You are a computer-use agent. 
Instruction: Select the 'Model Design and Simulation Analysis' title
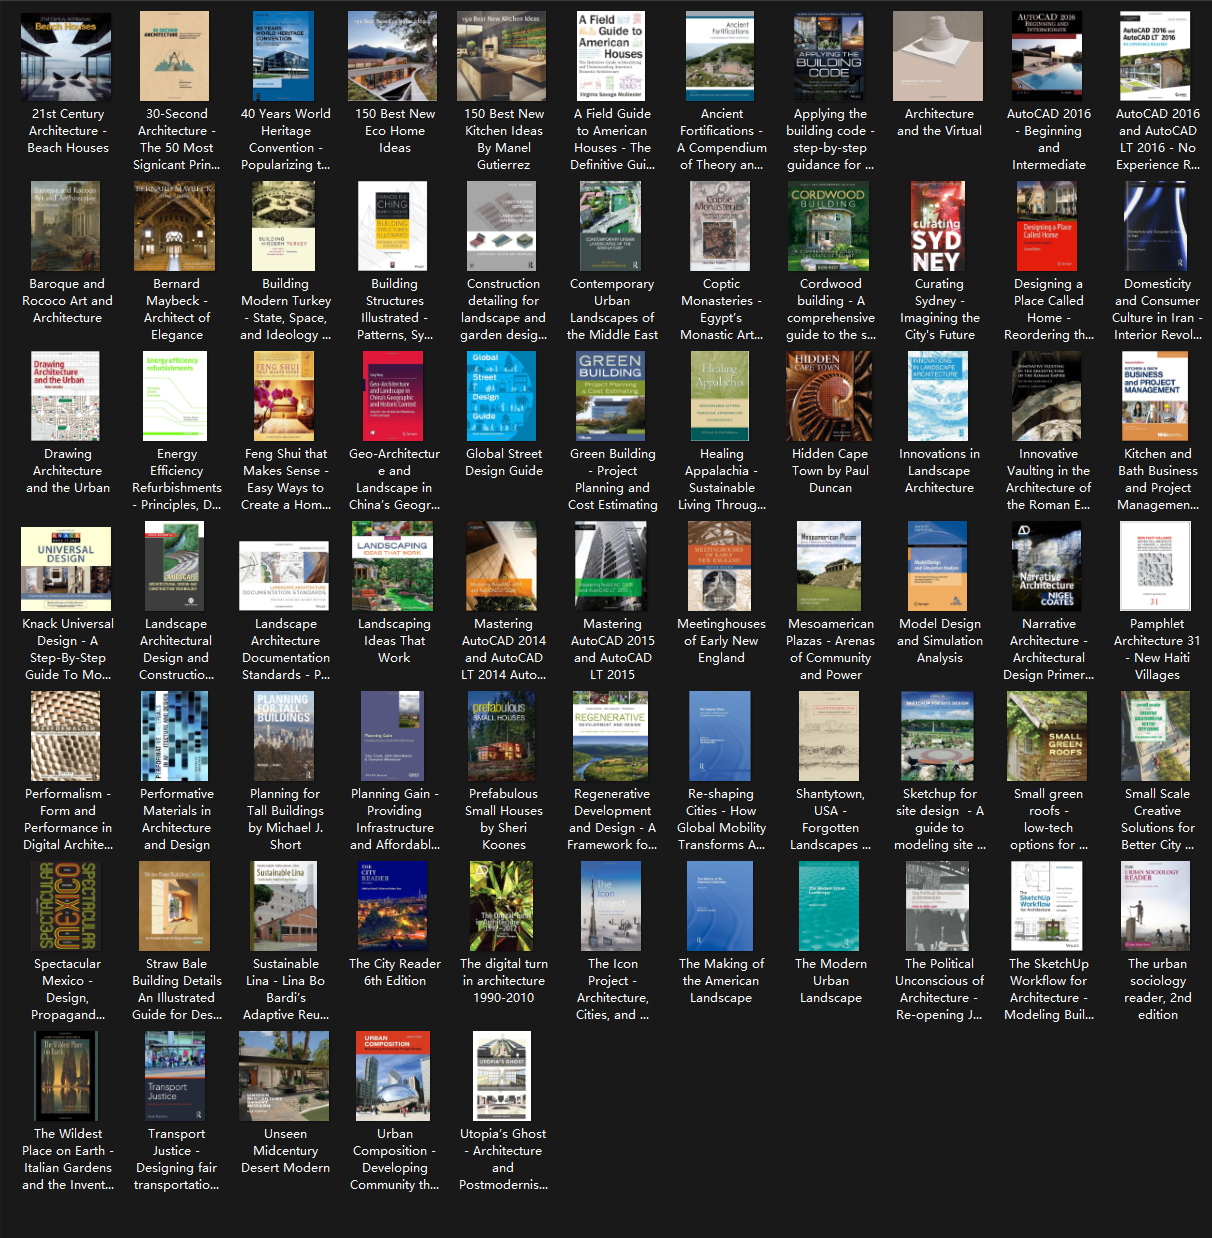(x=939, y=641)
